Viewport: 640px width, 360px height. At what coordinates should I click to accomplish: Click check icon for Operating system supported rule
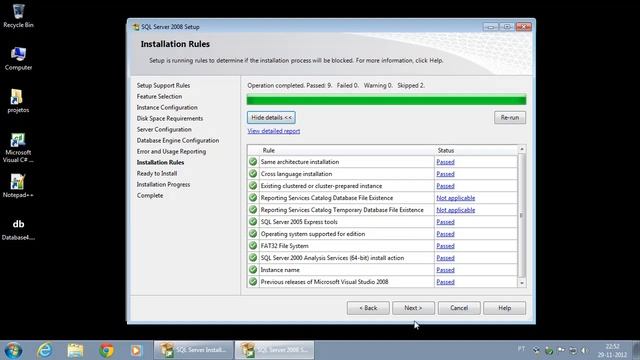253,234
